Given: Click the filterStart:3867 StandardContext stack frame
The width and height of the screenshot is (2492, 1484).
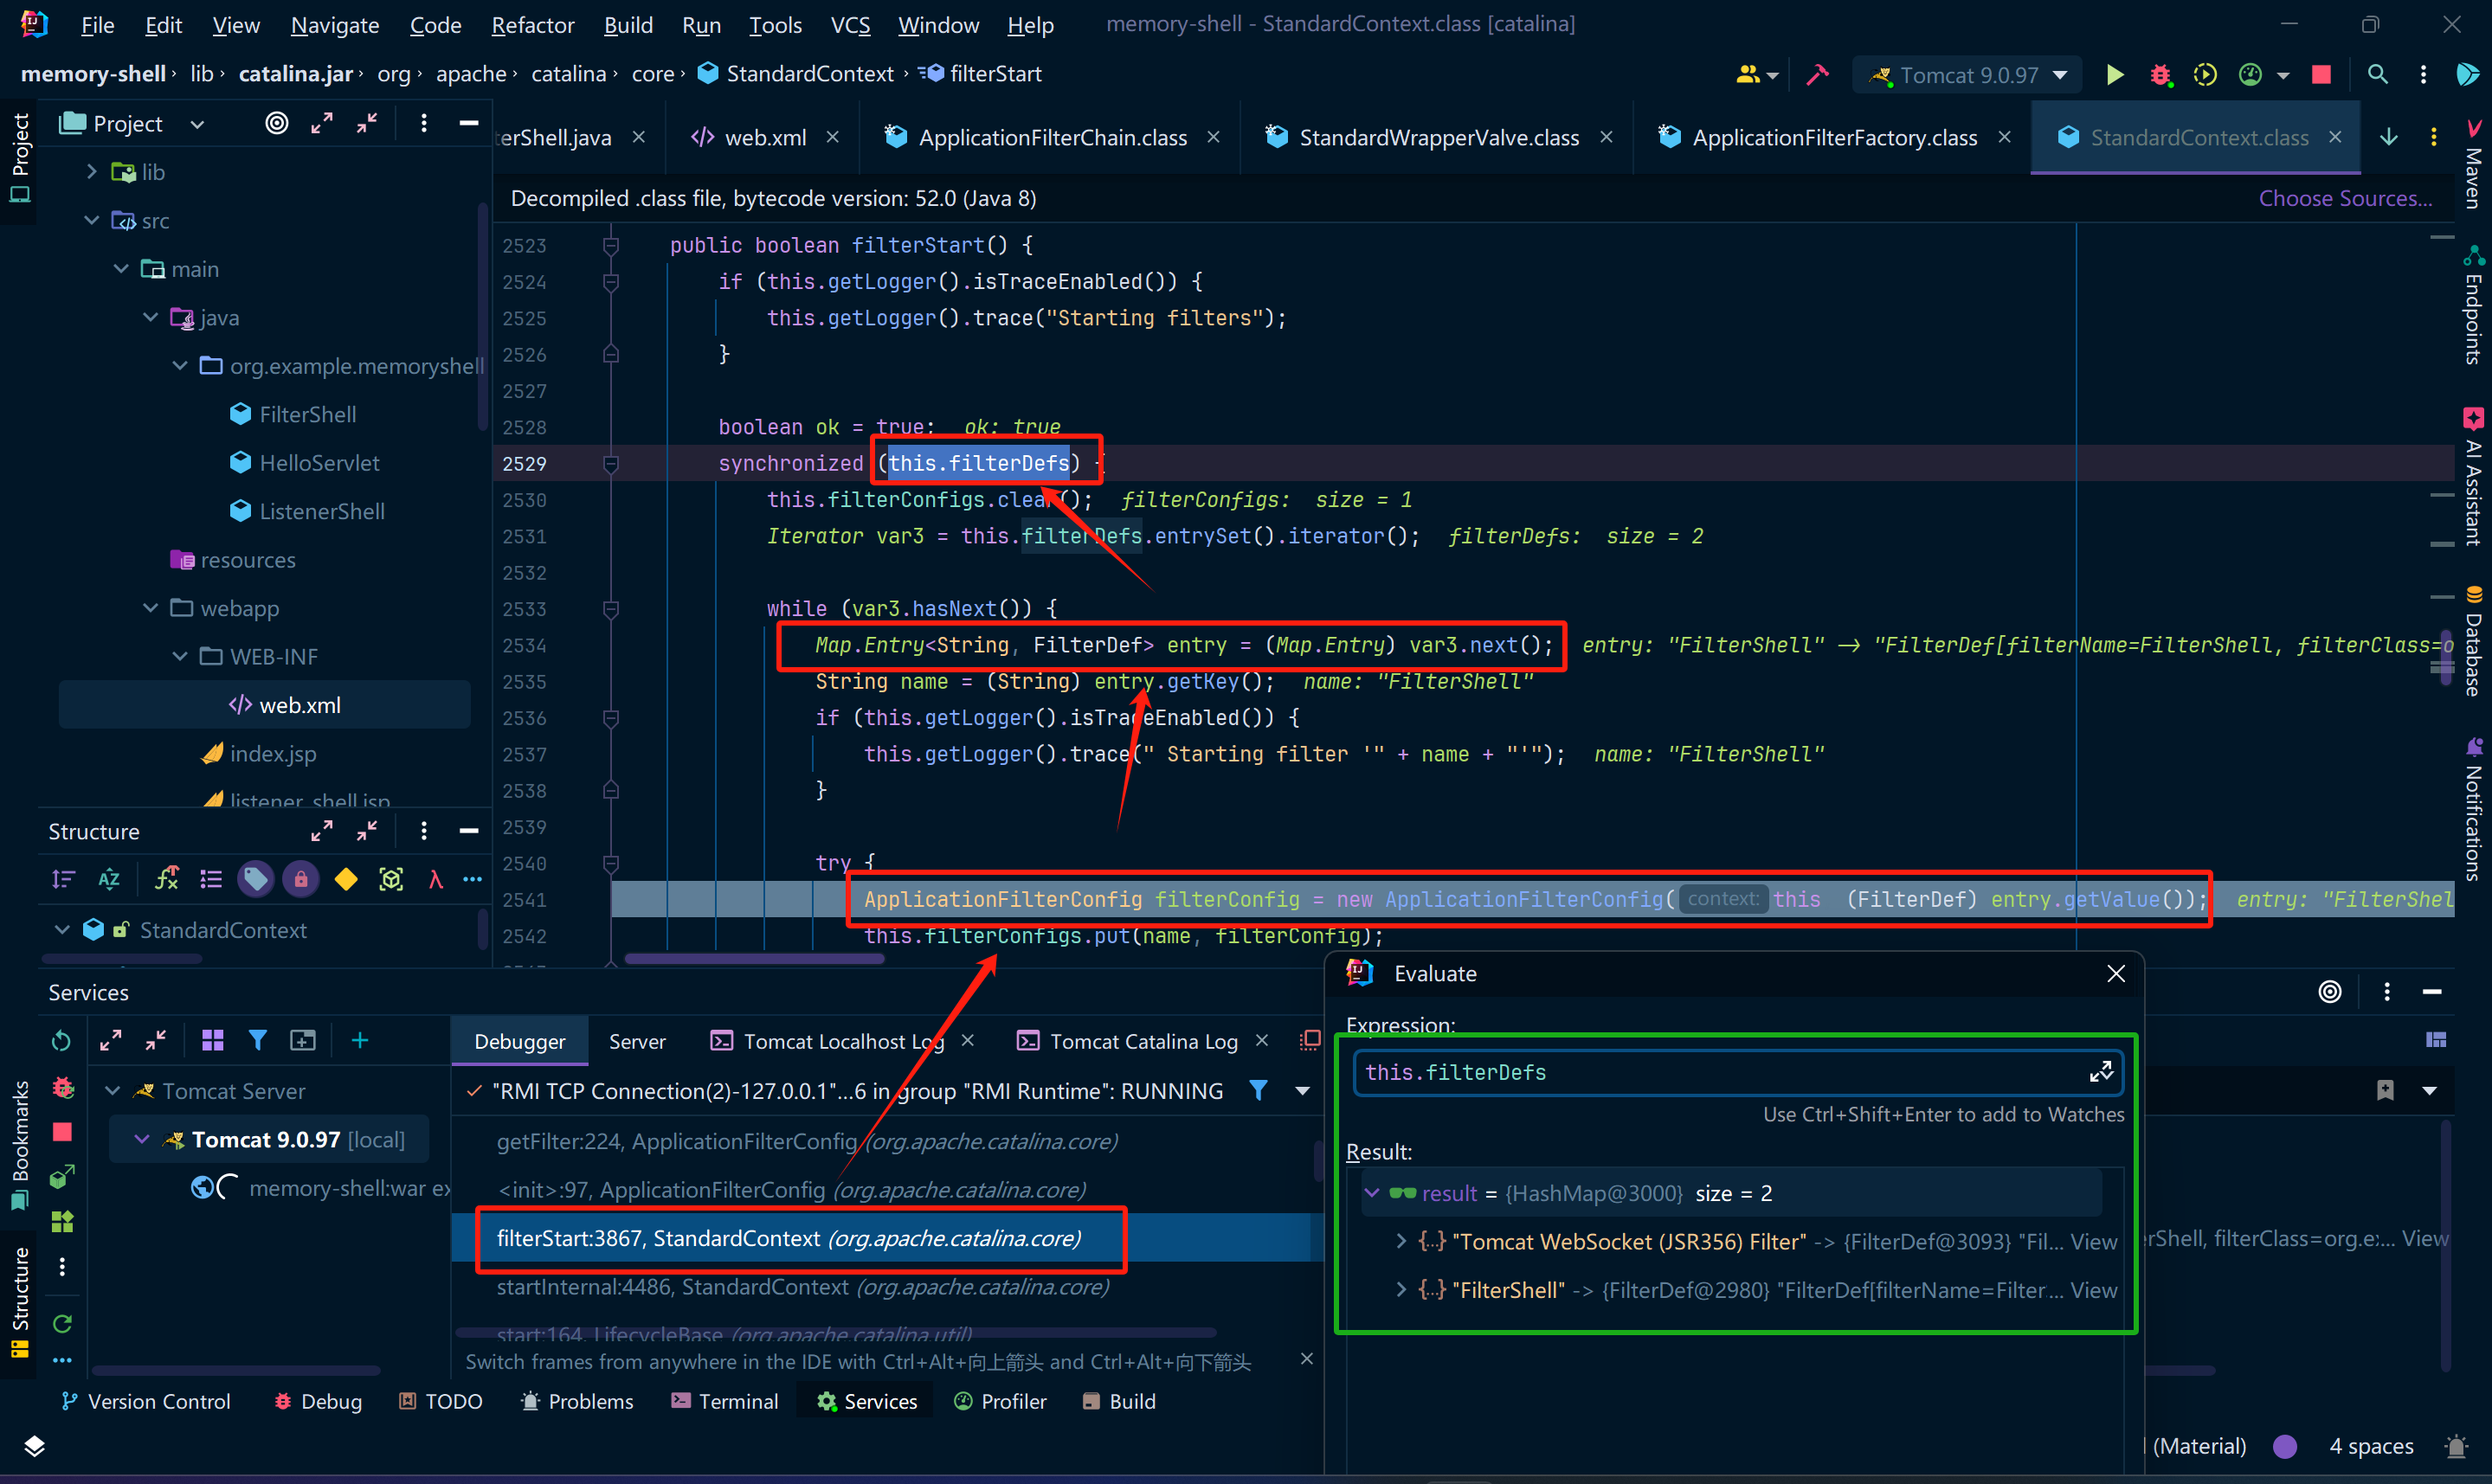Looking at the screenshot, I should (x=794, y=1237).
